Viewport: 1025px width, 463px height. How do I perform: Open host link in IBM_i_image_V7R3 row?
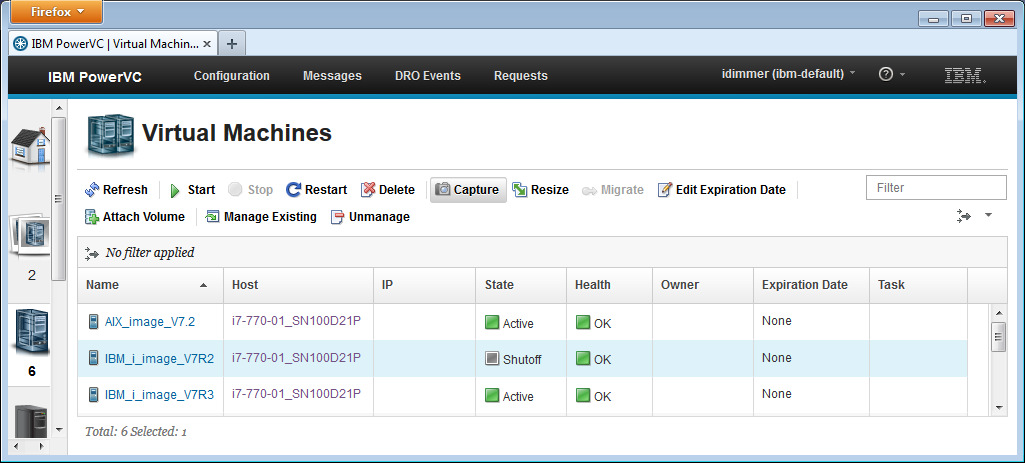point(296,394)
